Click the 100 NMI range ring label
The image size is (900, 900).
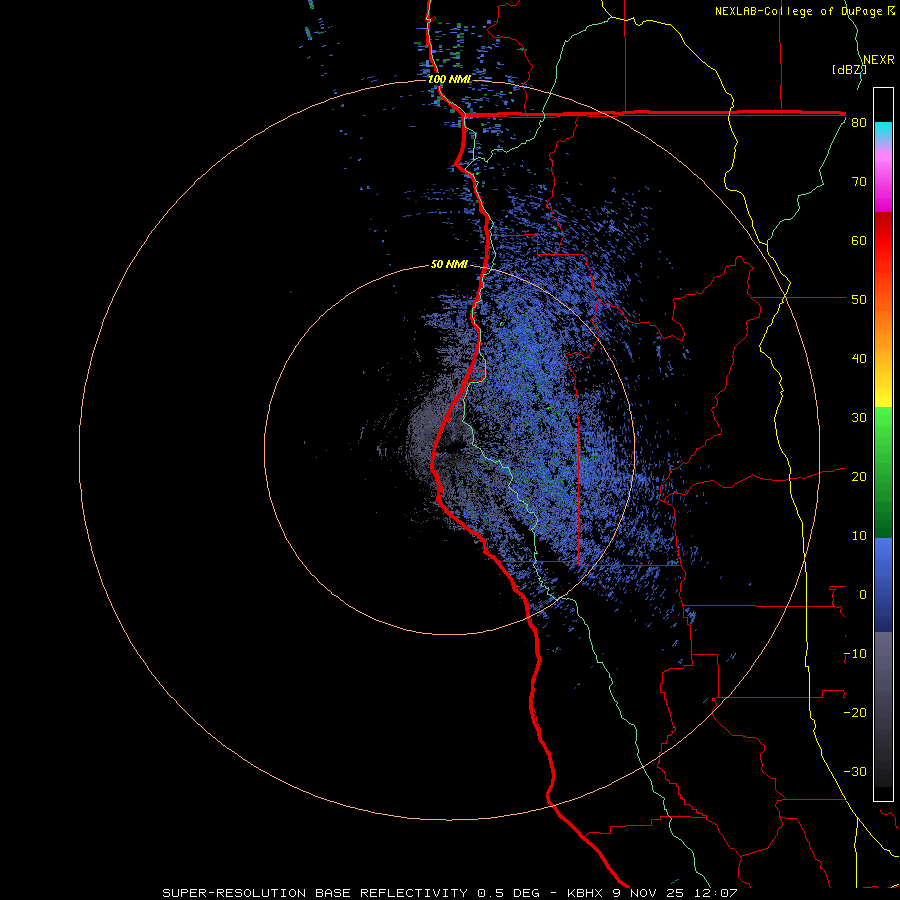click(449, 79)
